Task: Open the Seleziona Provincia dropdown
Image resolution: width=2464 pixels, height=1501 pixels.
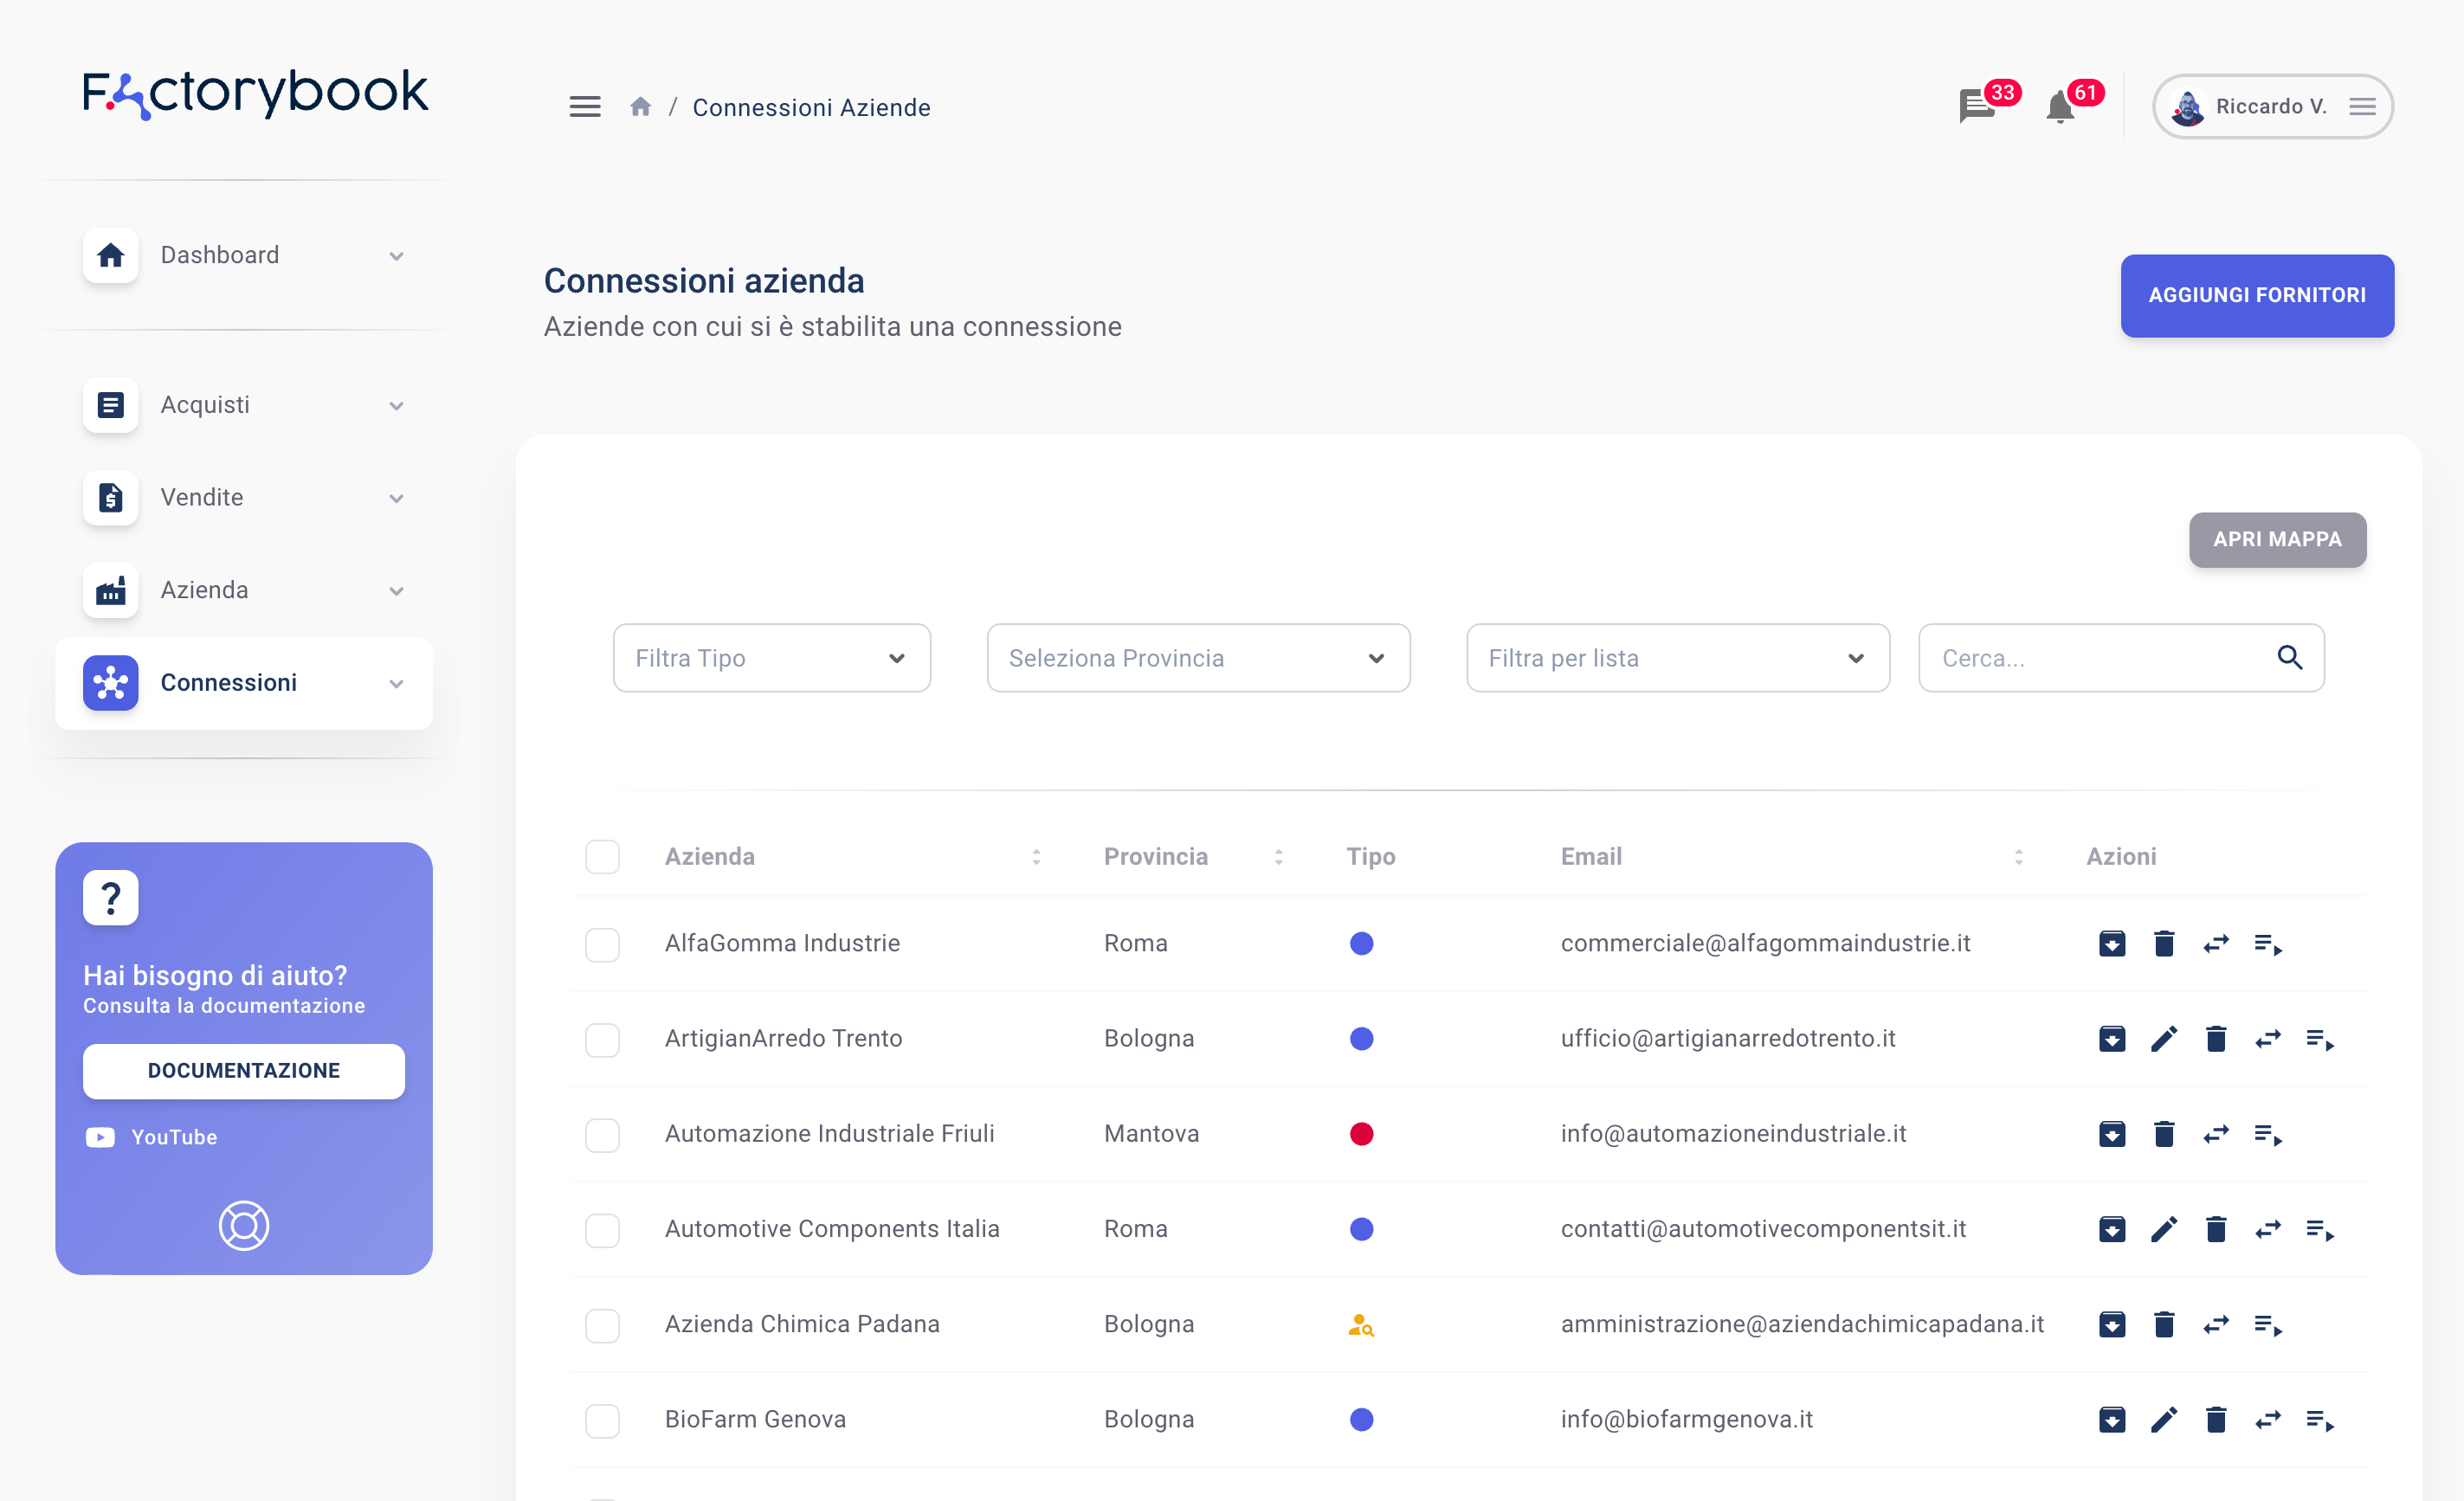Action: coord(1197,658)
